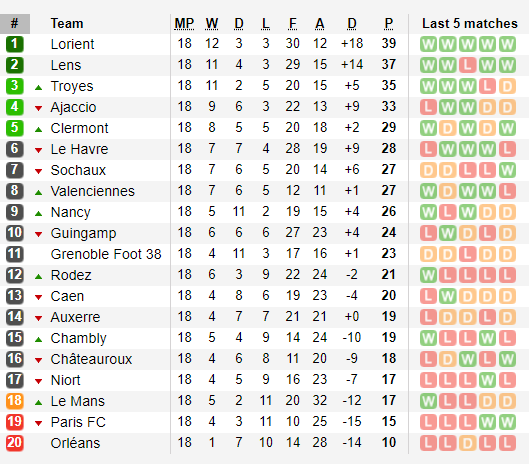Open the Lorient team link

pos(72,44)
